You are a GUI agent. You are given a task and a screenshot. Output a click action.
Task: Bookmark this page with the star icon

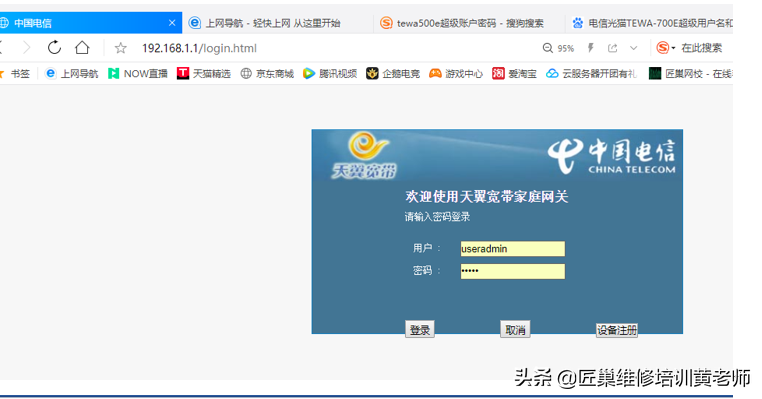point(121,48)
